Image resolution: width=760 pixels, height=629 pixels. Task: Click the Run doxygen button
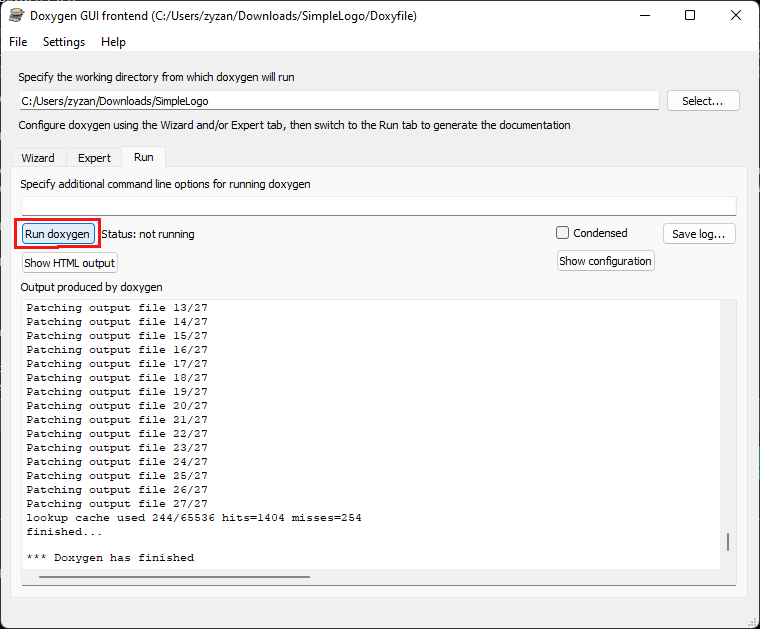[x=58, y=234]
